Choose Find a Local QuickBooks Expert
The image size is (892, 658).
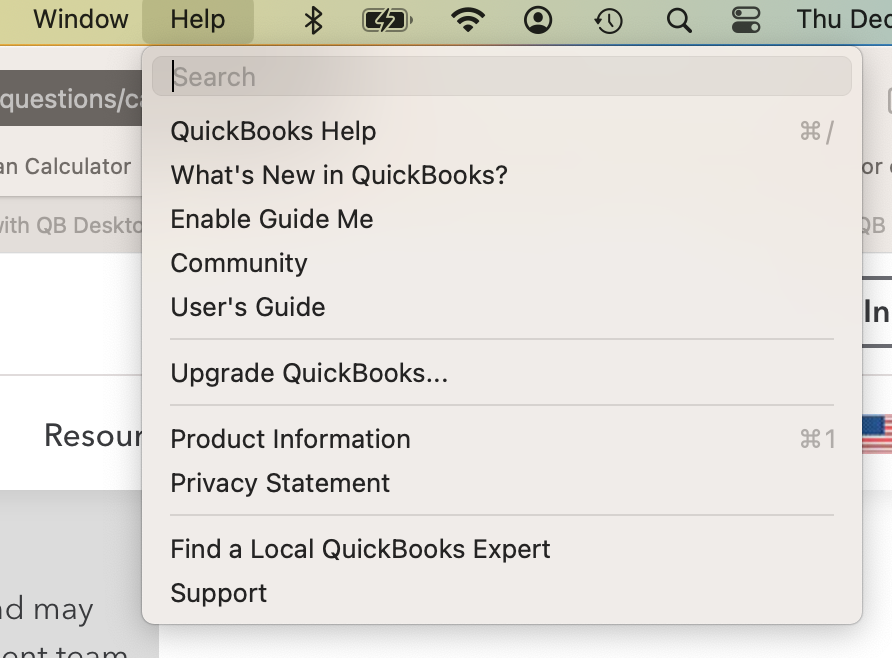(361, 549)
